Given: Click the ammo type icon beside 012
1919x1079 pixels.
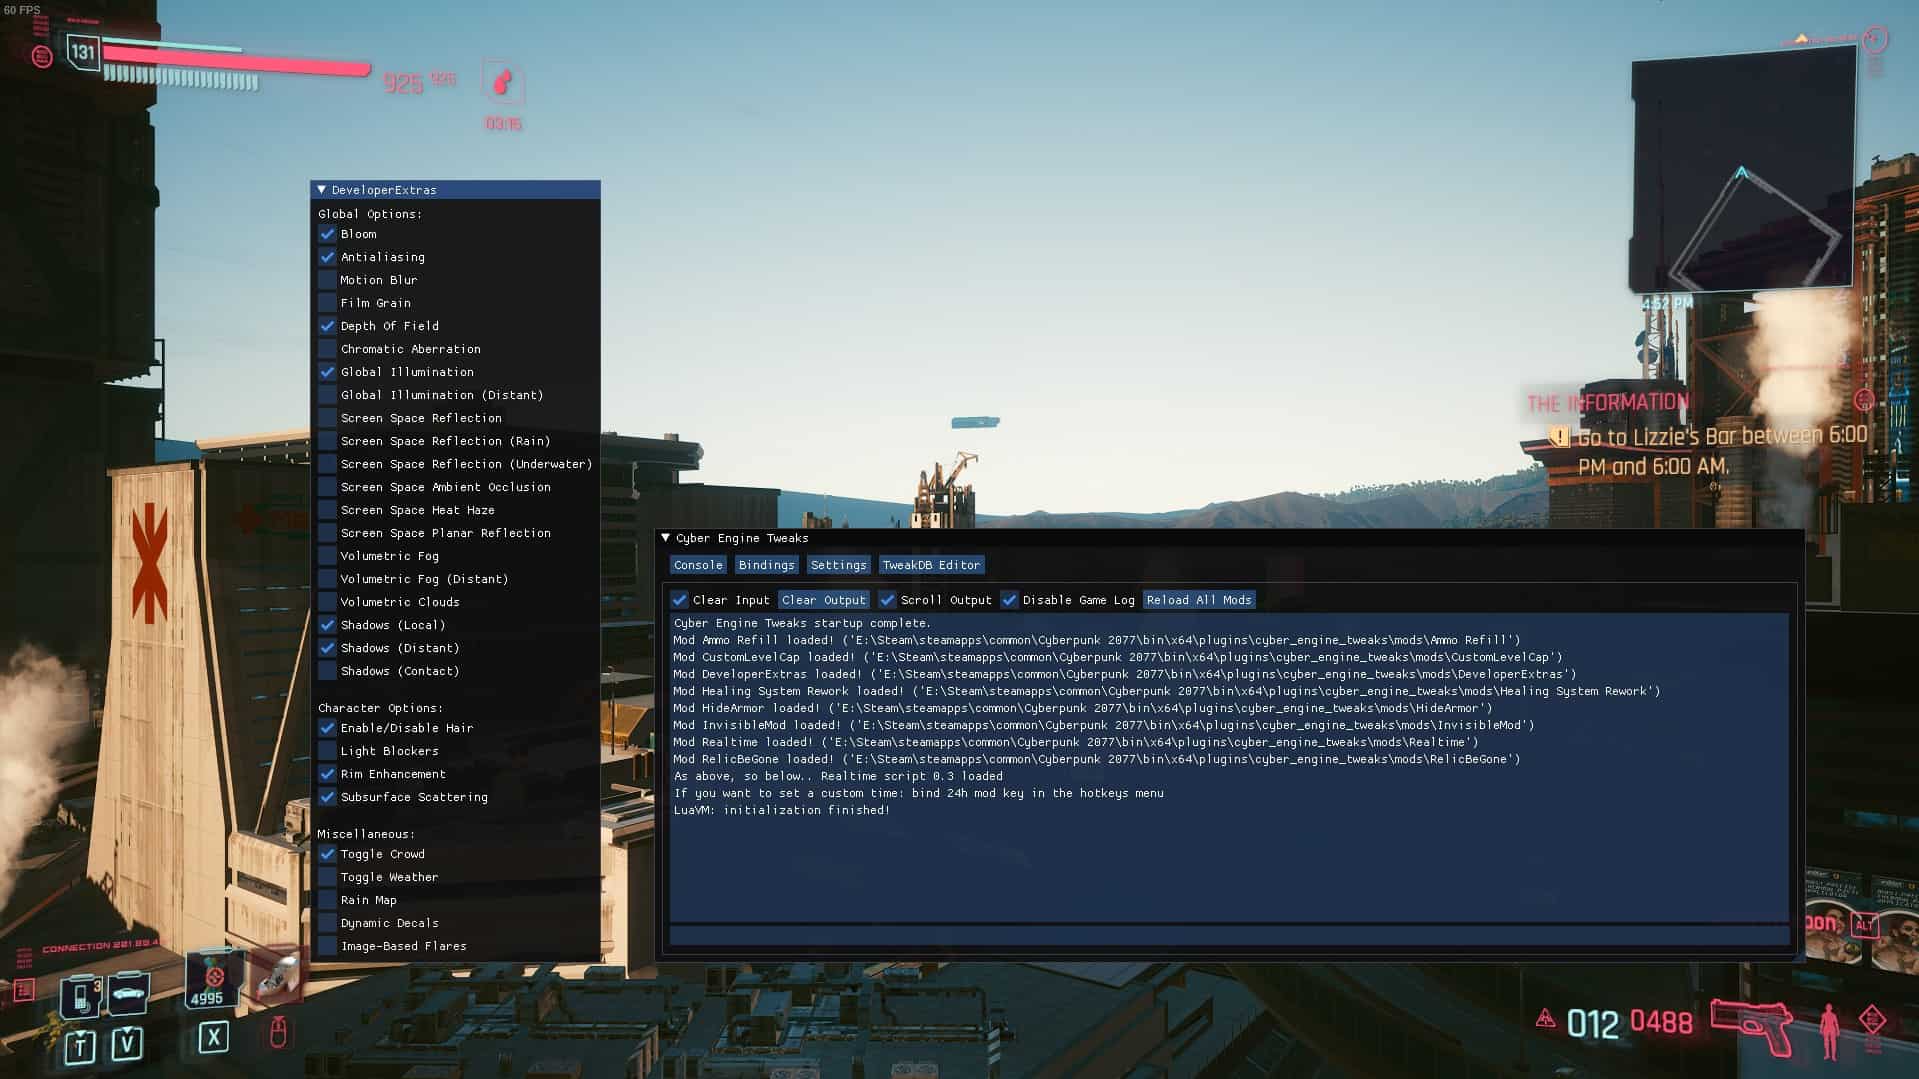Looking at the screenshot, I should (x=1545, y=1019).
